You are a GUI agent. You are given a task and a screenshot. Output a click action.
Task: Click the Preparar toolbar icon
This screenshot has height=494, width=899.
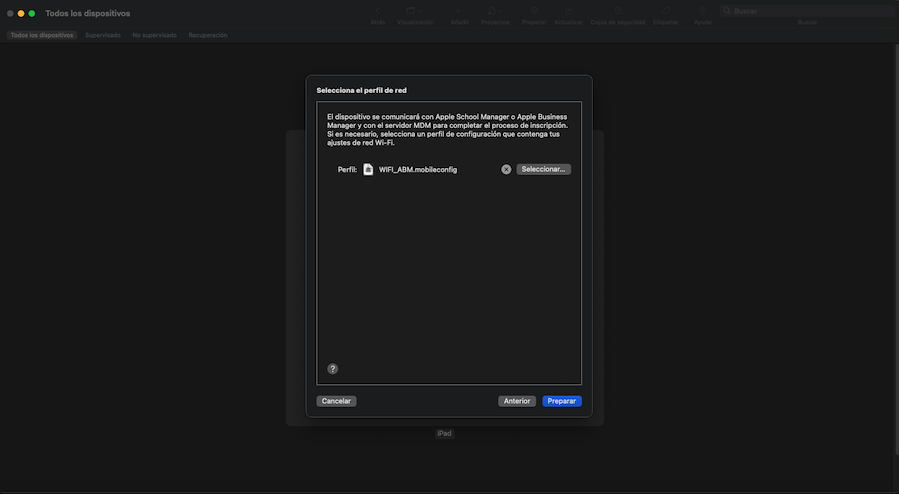pyautogui.click(x=534, y=11)
